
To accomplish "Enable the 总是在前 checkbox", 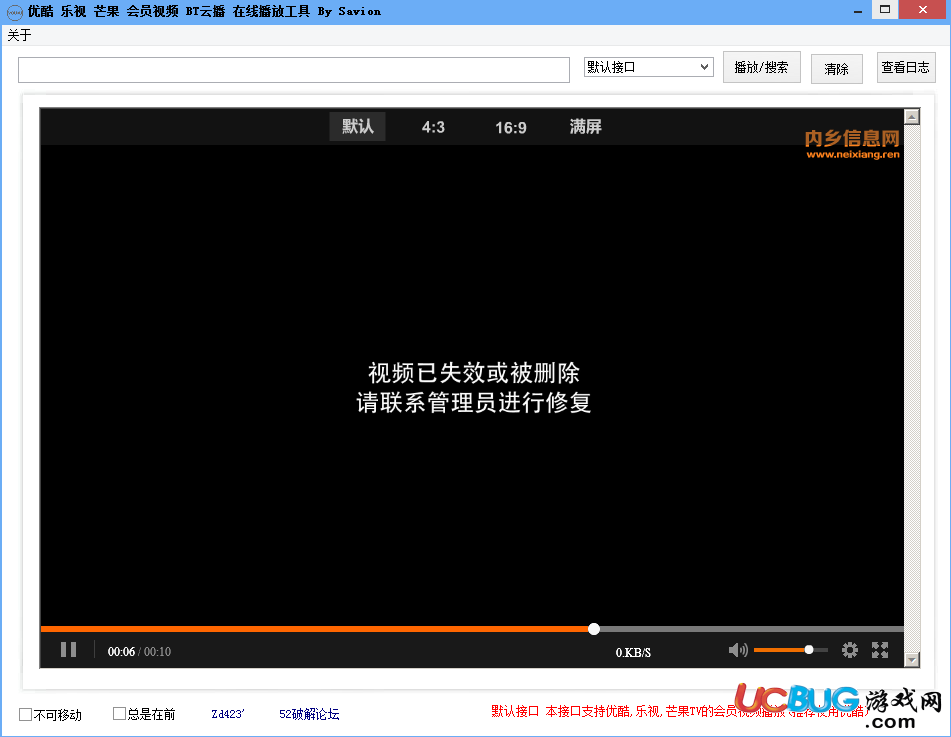I will 119,714.
